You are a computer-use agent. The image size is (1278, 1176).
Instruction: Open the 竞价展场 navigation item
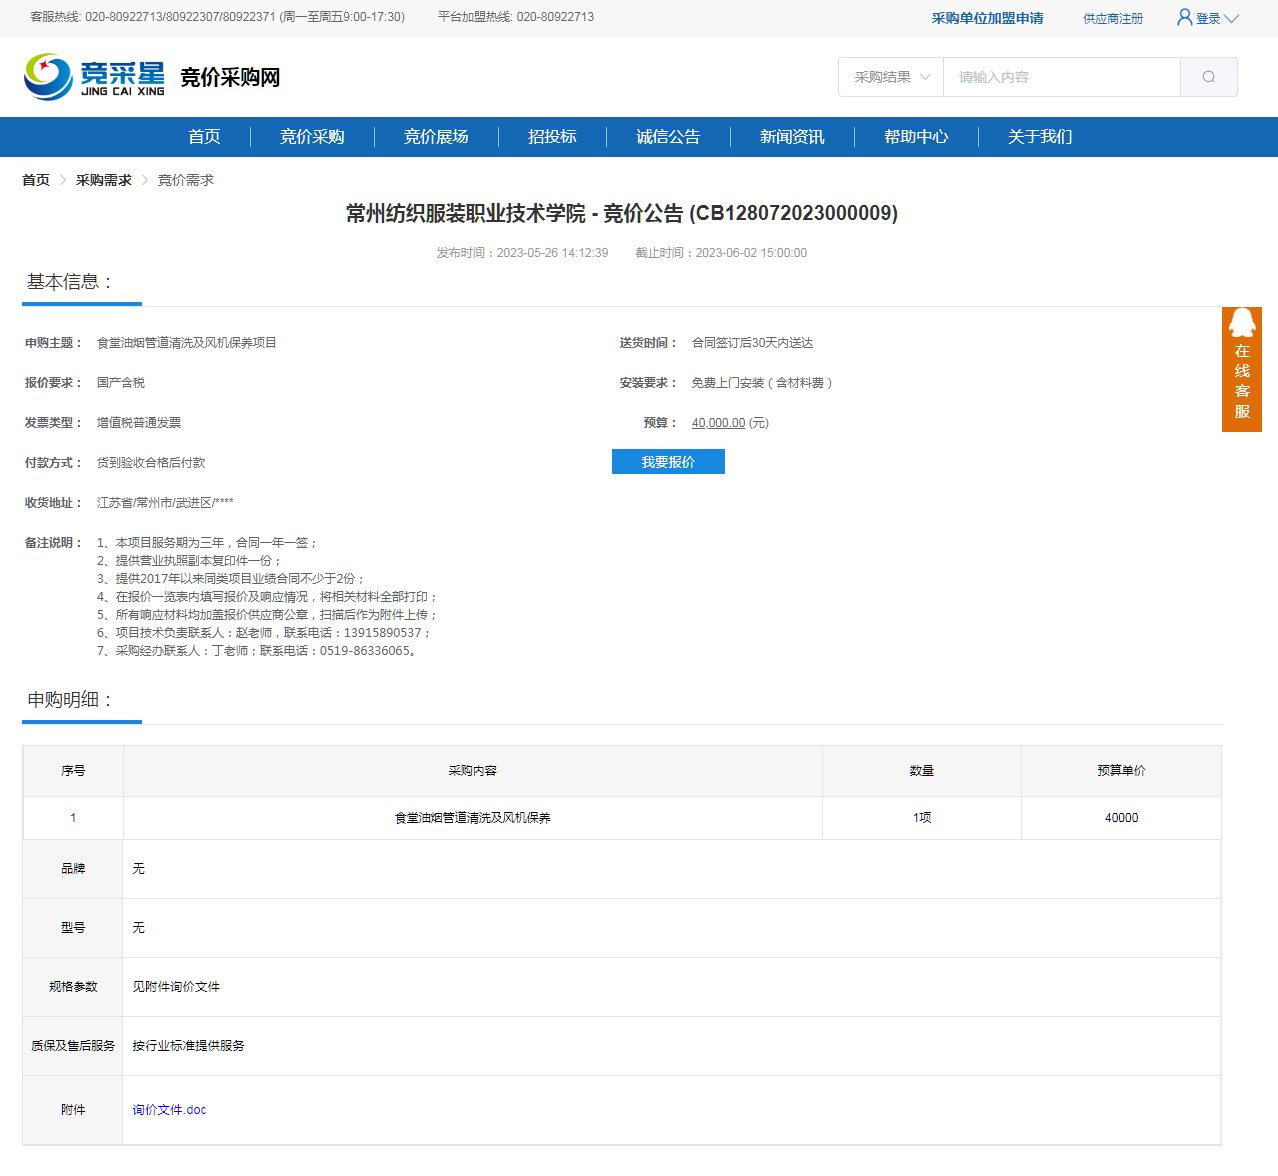436,137
